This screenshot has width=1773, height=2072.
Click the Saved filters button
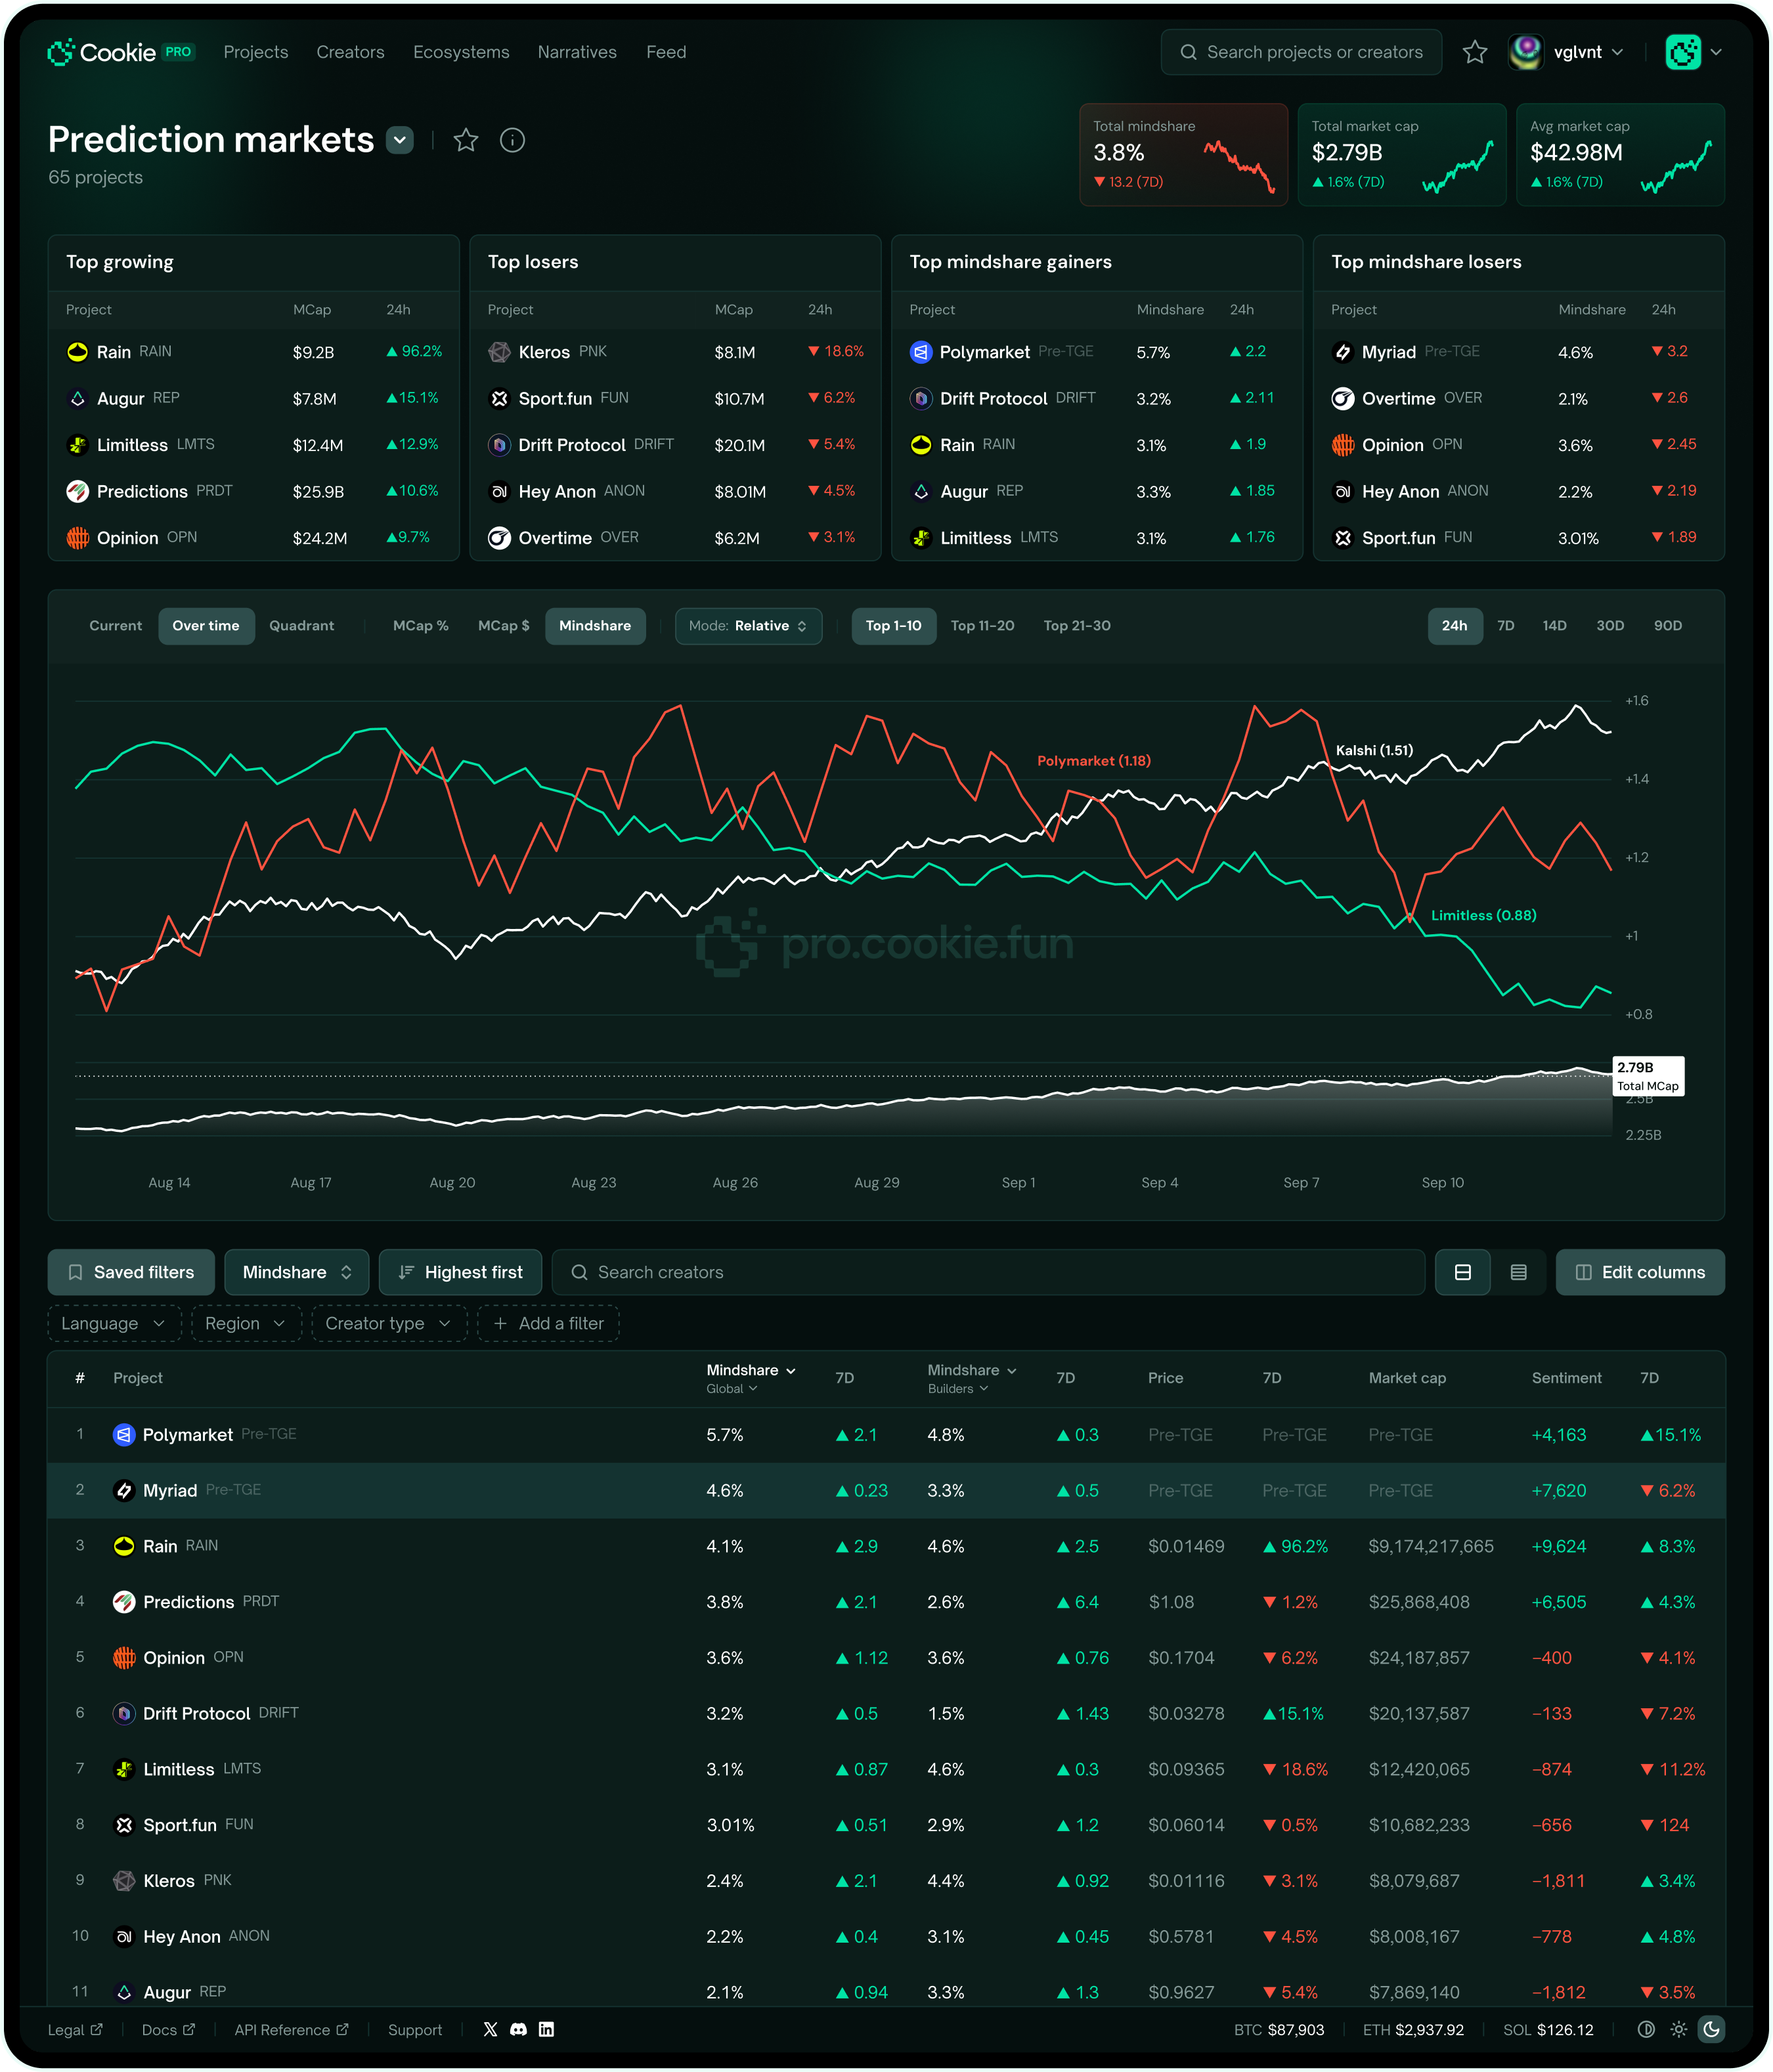pos(131,1273)
